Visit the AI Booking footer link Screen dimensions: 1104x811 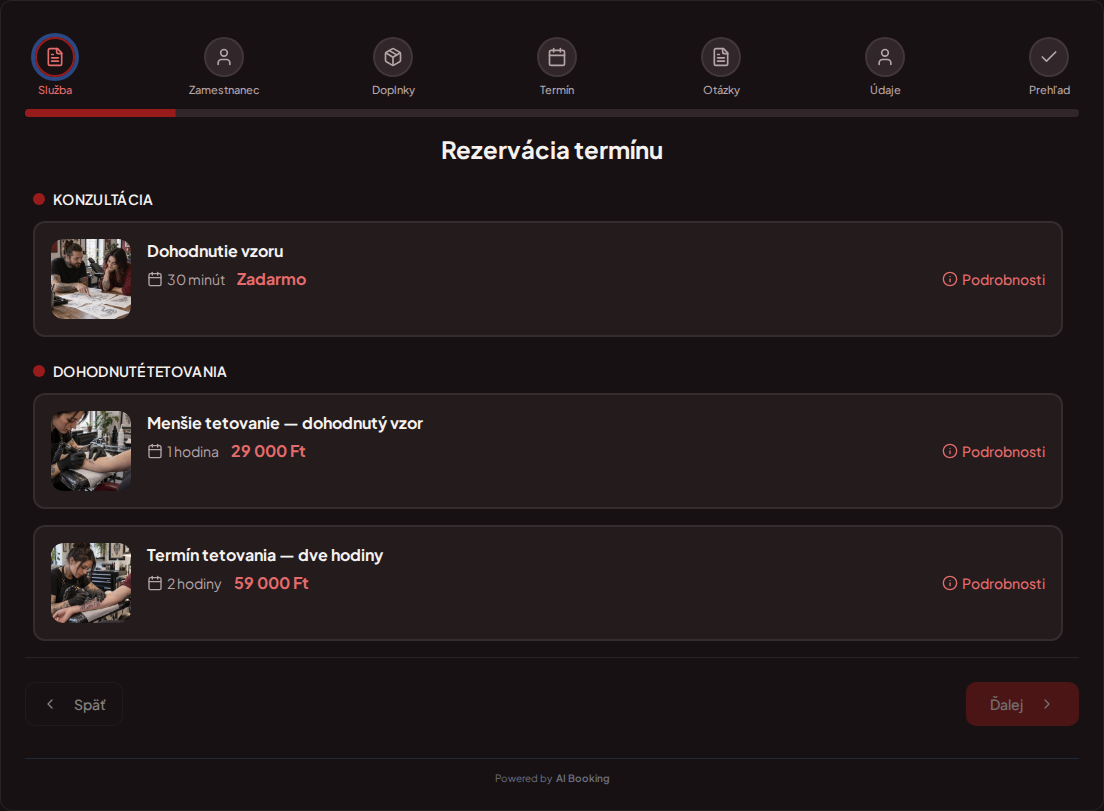click(582, 779)
